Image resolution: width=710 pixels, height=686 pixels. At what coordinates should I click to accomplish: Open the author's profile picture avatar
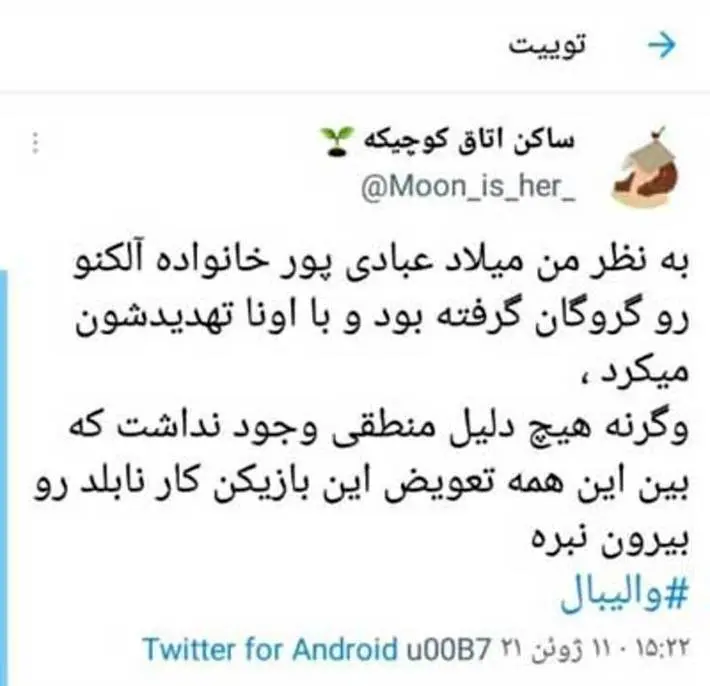pos(645,168)
